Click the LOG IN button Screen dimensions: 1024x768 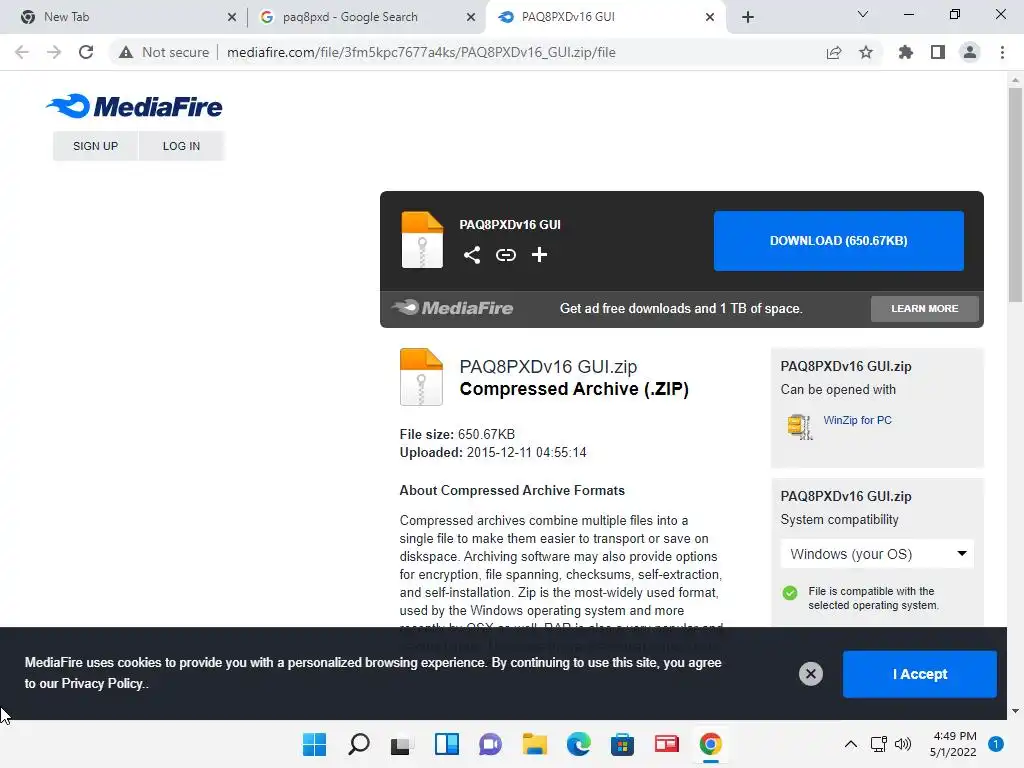[x=182, y=146]
